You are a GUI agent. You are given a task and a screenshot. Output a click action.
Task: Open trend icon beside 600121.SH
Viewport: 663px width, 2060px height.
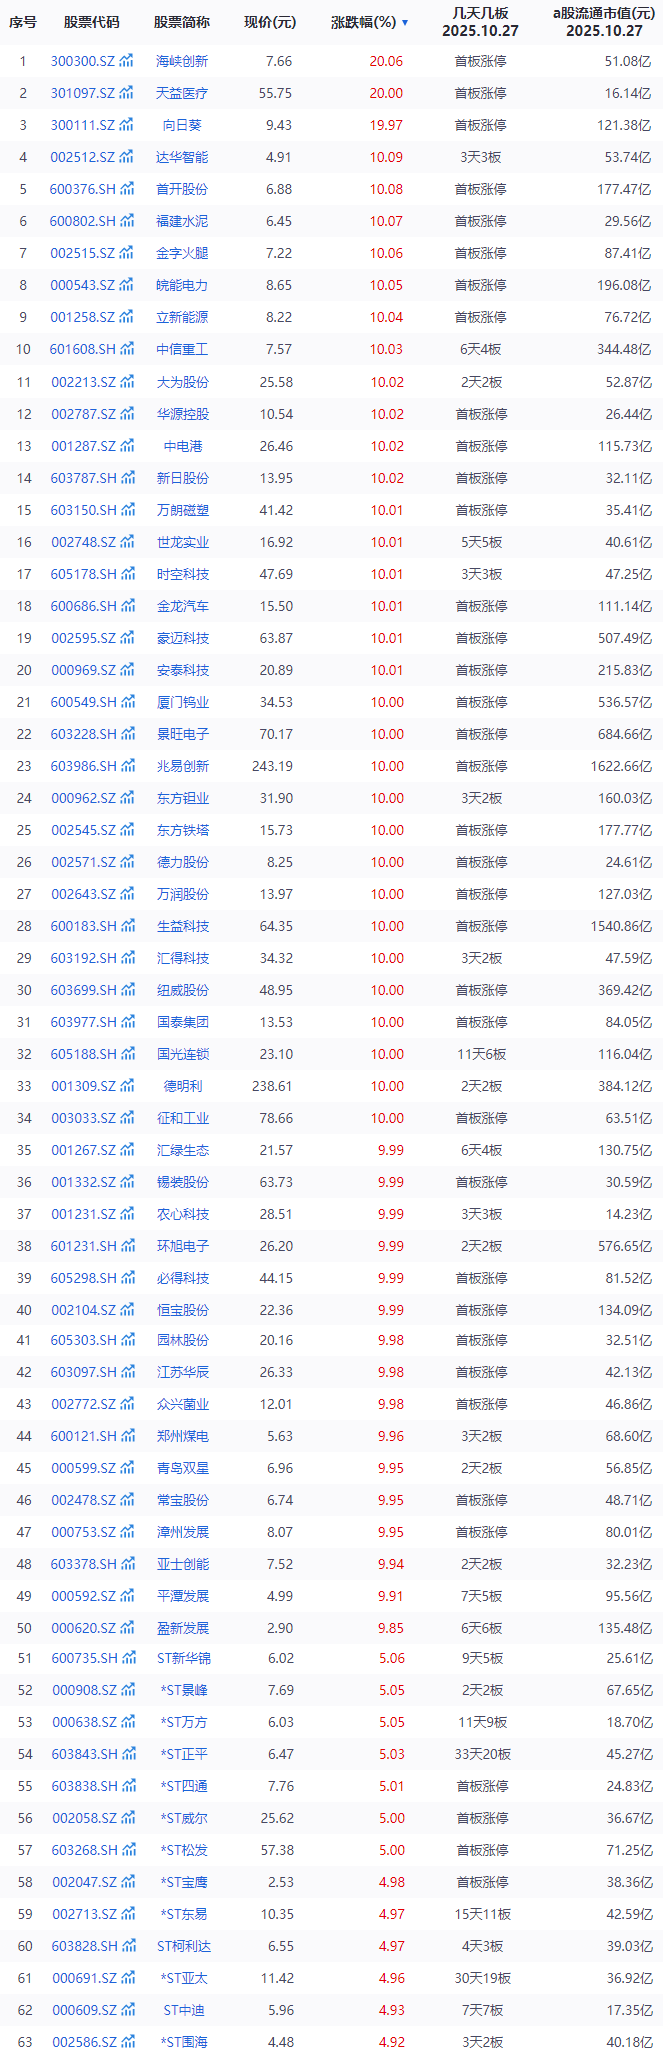click(x=126, y=1436)
